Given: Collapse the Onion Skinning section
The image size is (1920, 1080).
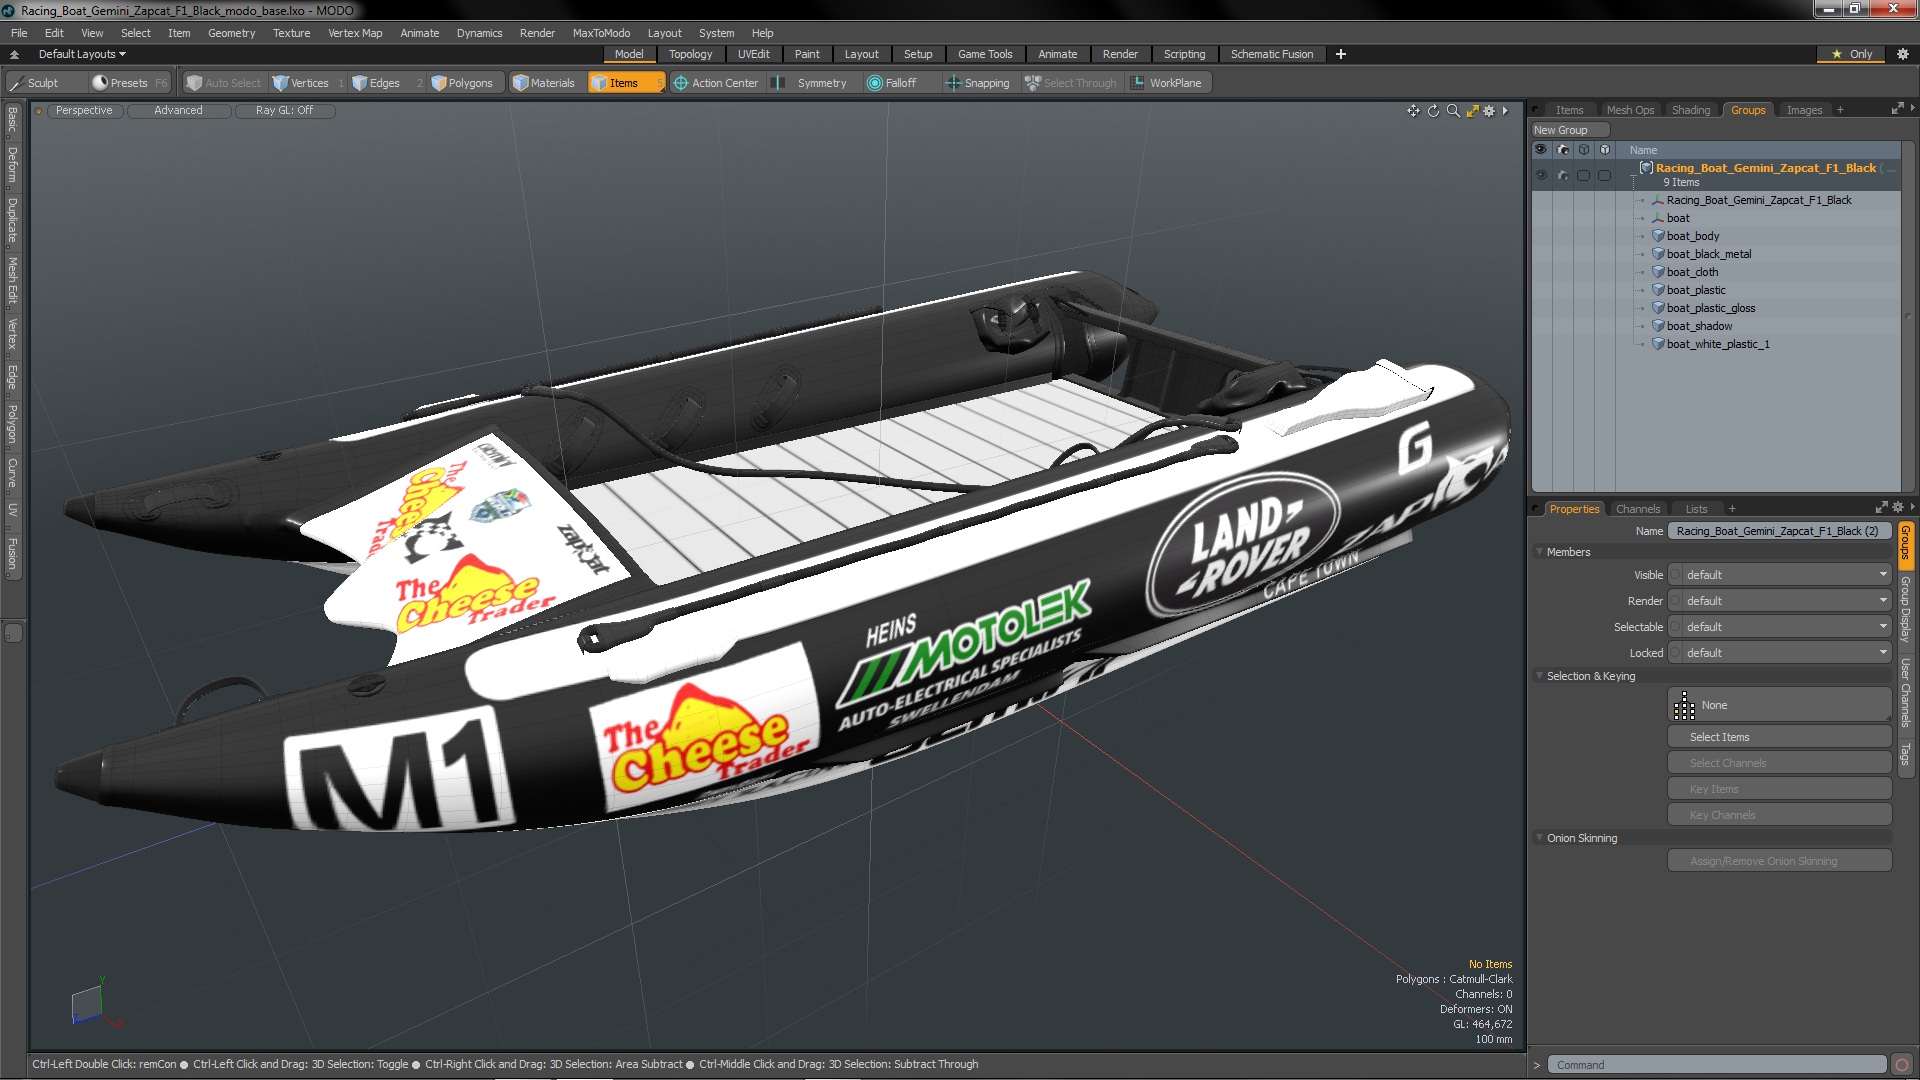Looking at the screenshot, I should point(1540,838).
